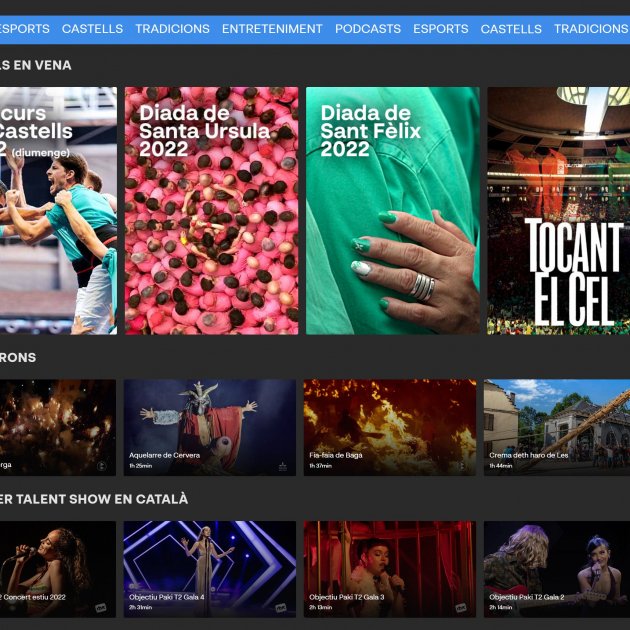630x630 pixels.
Task: Play the Aquelarre de Cervera video
Action: click(210, 428)
